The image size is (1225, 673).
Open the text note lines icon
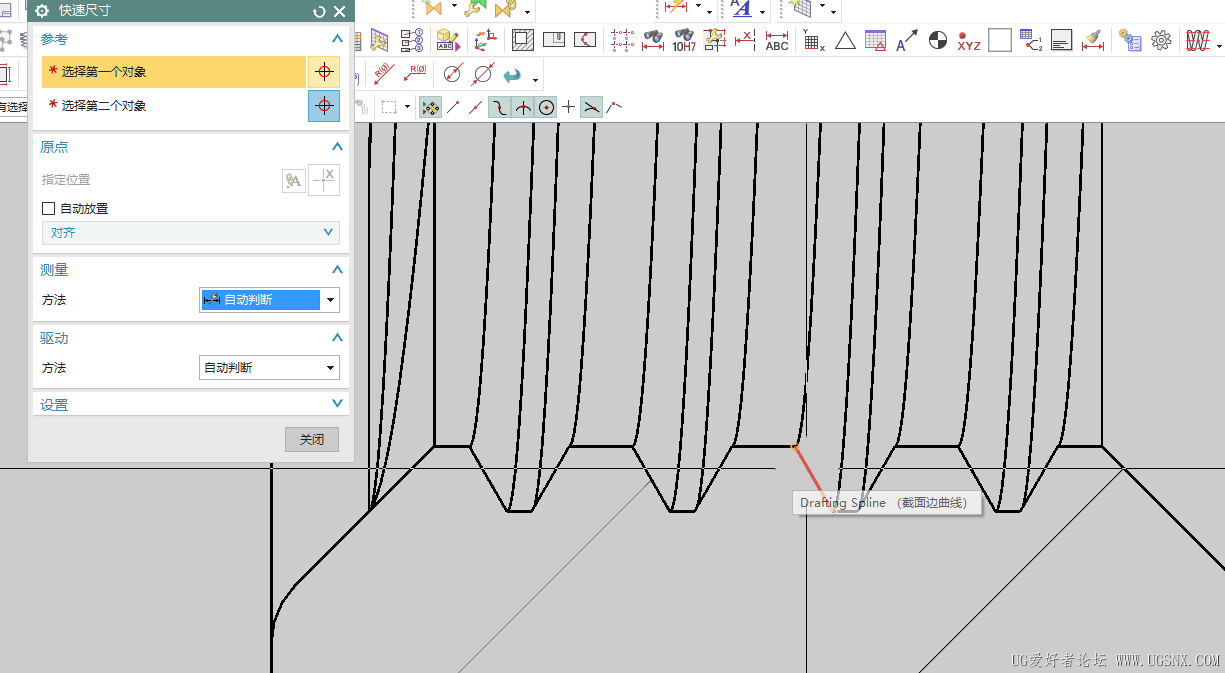1062,40
